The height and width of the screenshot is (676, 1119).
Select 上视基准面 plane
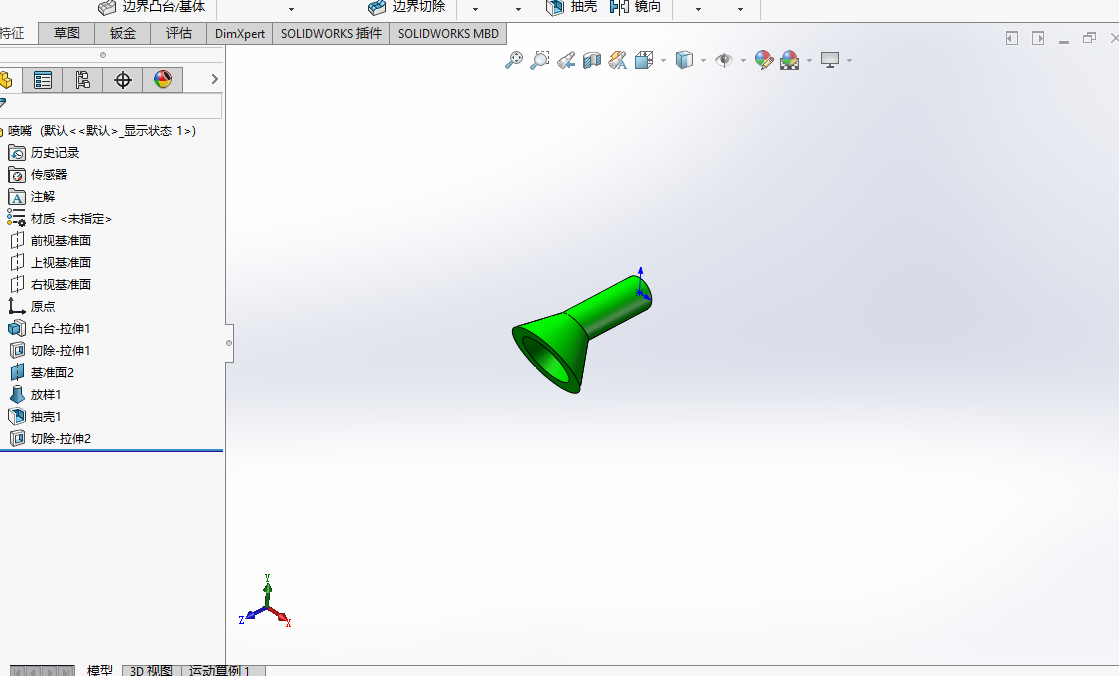click(50, 263)
